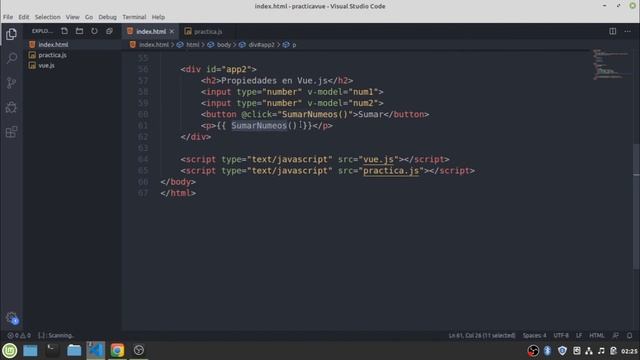The width and height of the screenshot is (640, 360).
Task: Open the View menu
Action: (x=73, y=17)
